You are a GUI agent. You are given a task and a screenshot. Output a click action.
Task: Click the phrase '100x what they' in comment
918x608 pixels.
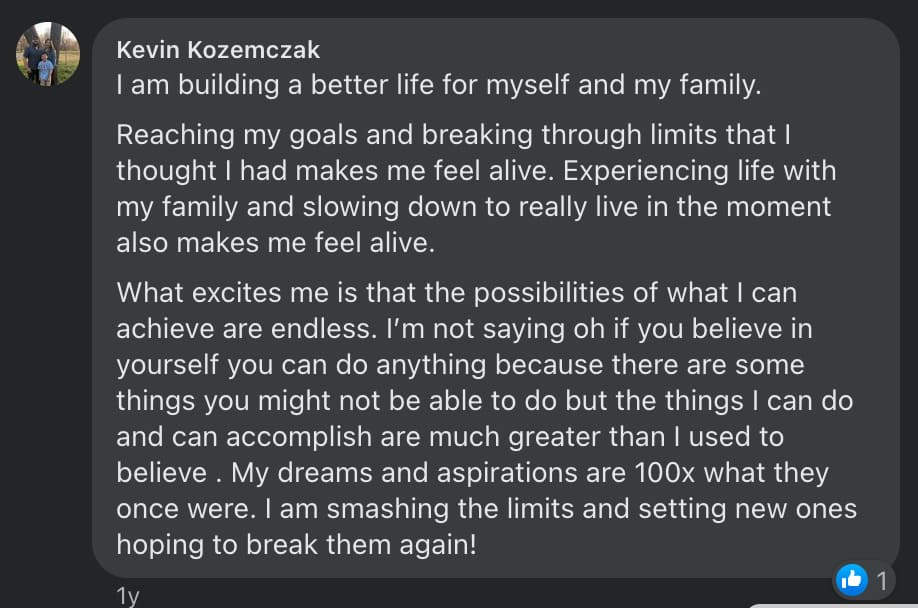click(732, 473)
